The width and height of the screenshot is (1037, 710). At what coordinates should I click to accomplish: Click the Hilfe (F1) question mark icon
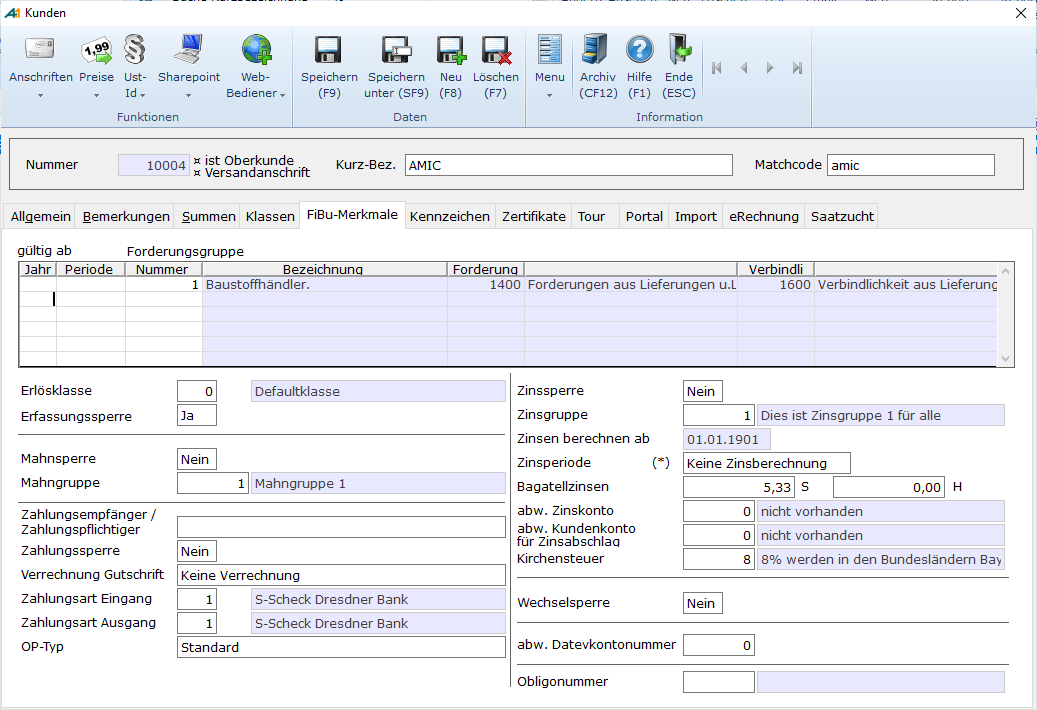(640, 50)
